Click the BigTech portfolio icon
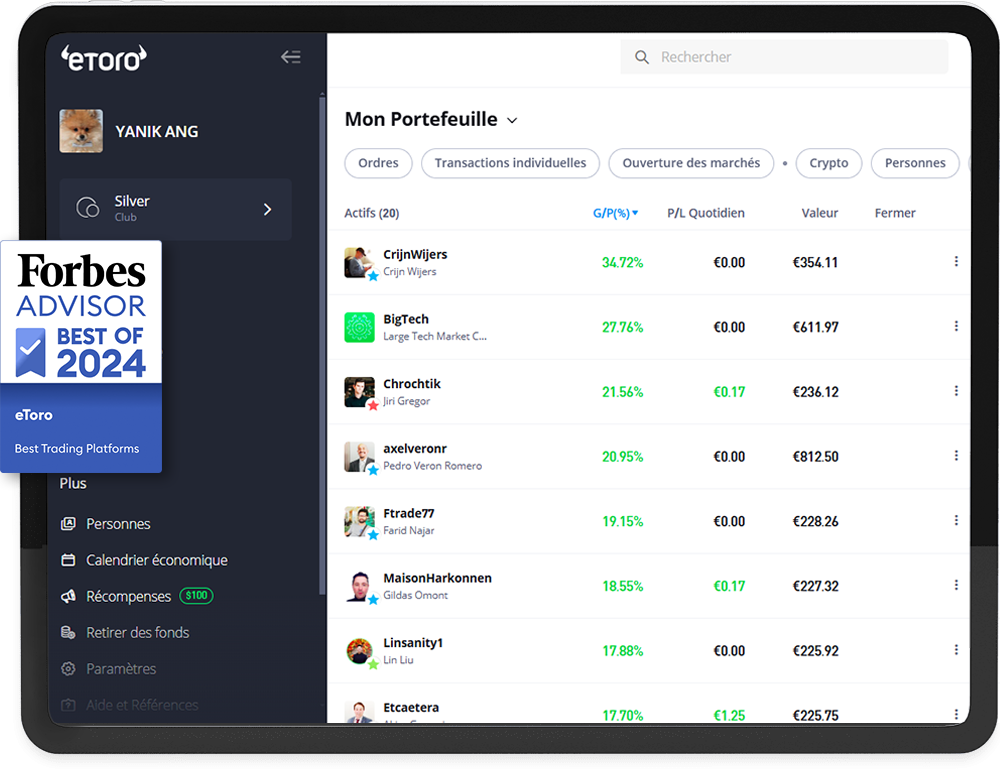The height and width of the screenshot is (770, 1000). (x=359, y=327)
